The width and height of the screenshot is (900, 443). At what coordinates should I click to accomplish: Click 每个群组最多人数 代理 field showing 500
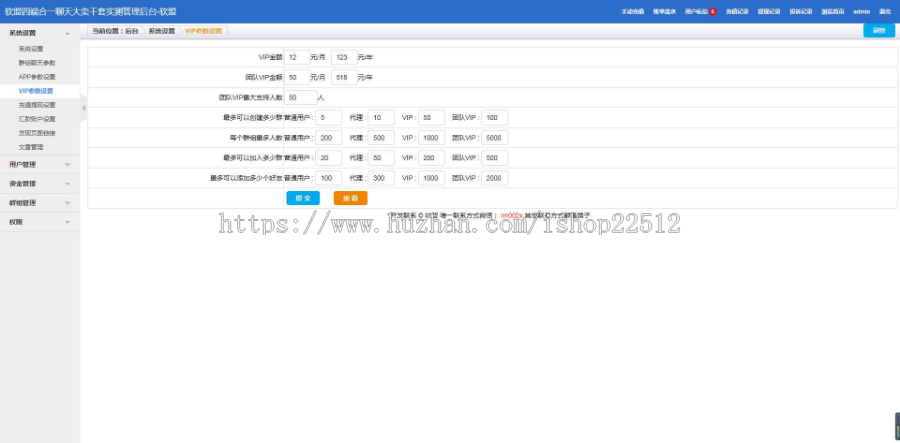coord(381,138)
